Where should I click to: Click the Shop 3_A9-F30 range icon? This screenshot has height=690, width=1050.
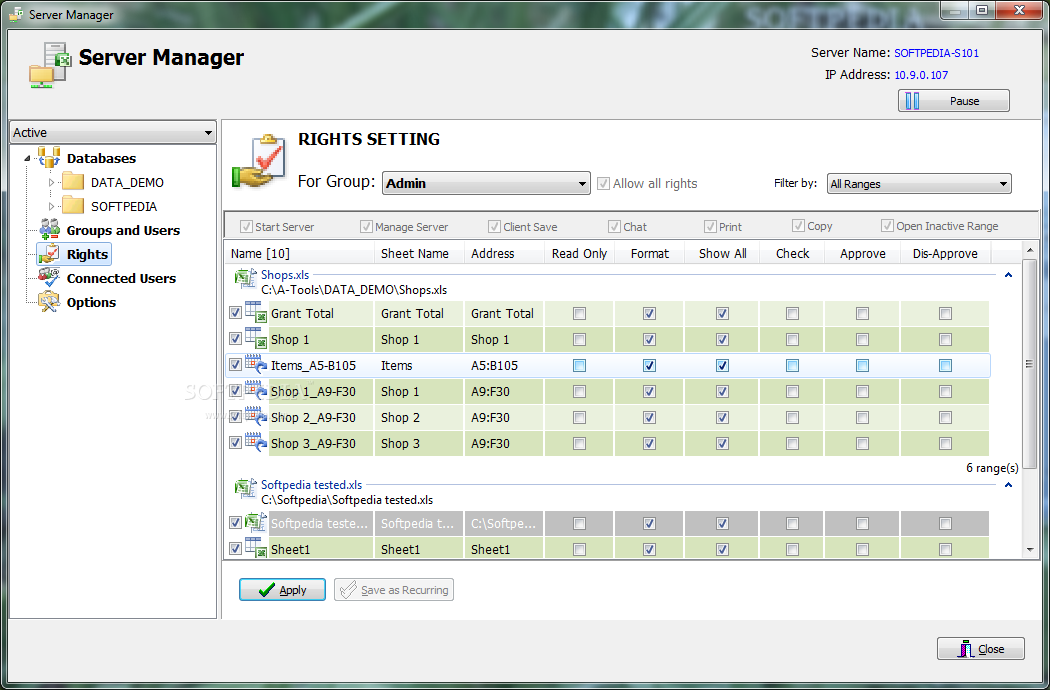click(256, 442)
